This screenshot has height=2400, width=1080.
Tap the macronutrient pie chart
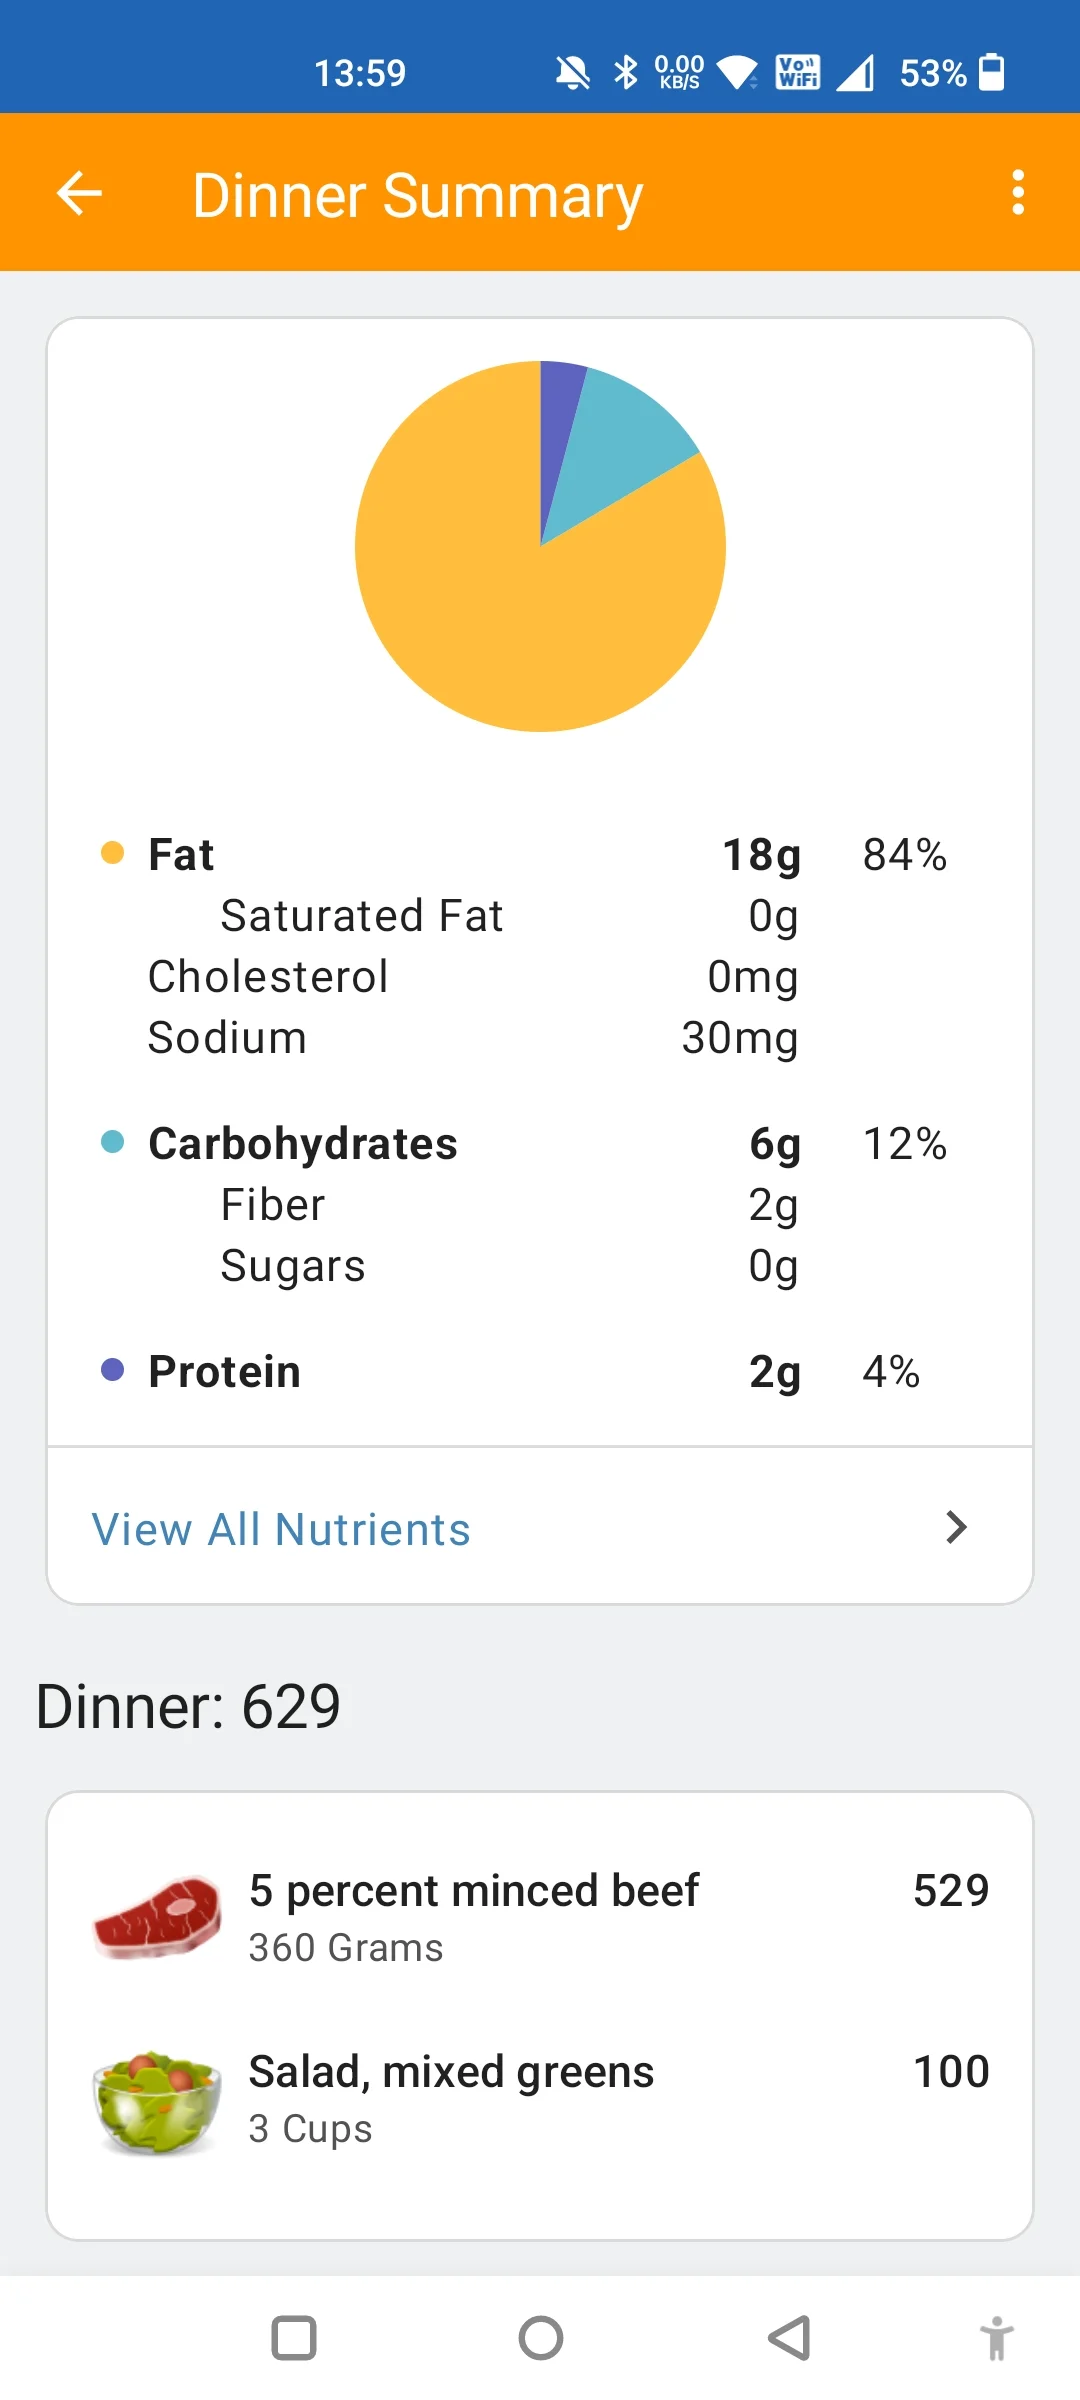pyautogui.click(x=540, y=546)
